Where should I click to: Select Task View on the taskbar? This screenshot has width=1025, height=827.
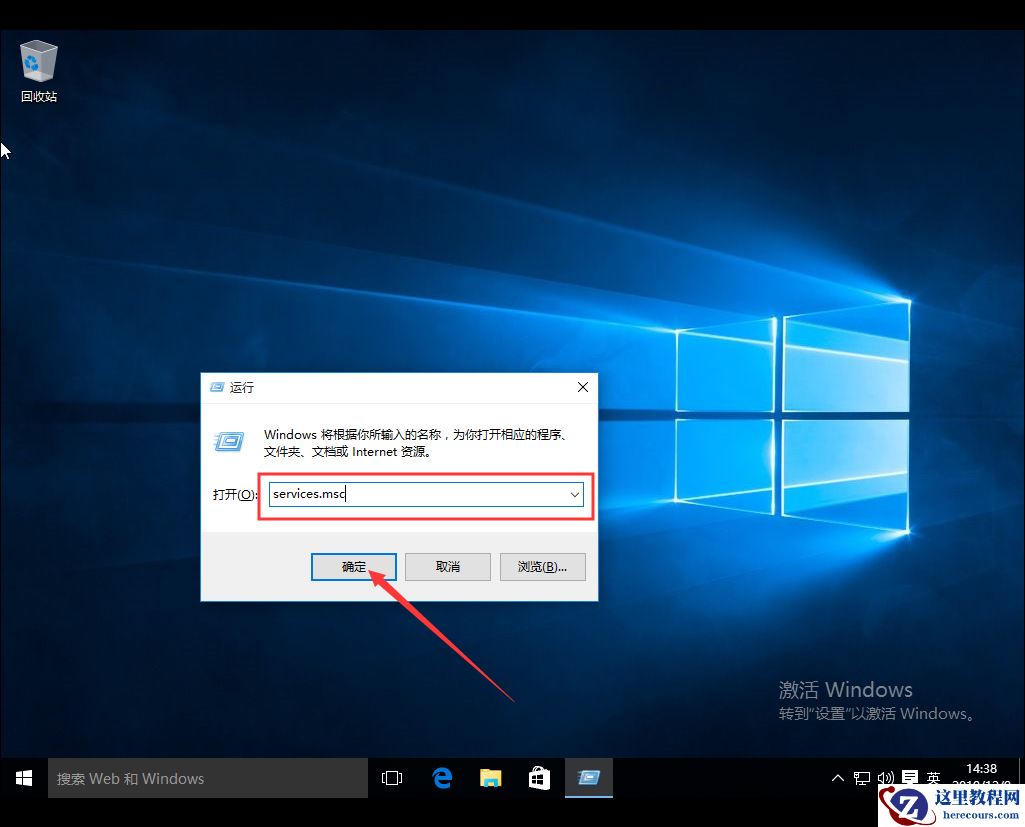tap(391, 777)
